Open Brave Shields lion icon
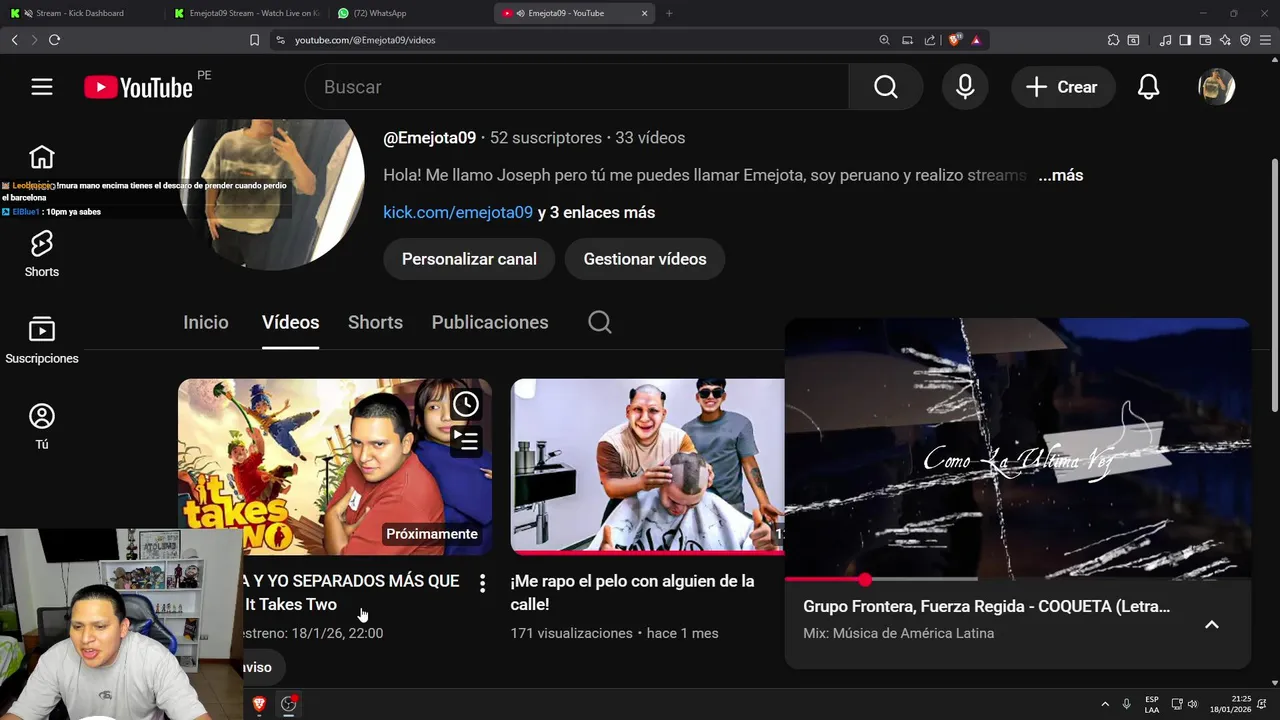 pyautogui.click(x=955, y=40)
